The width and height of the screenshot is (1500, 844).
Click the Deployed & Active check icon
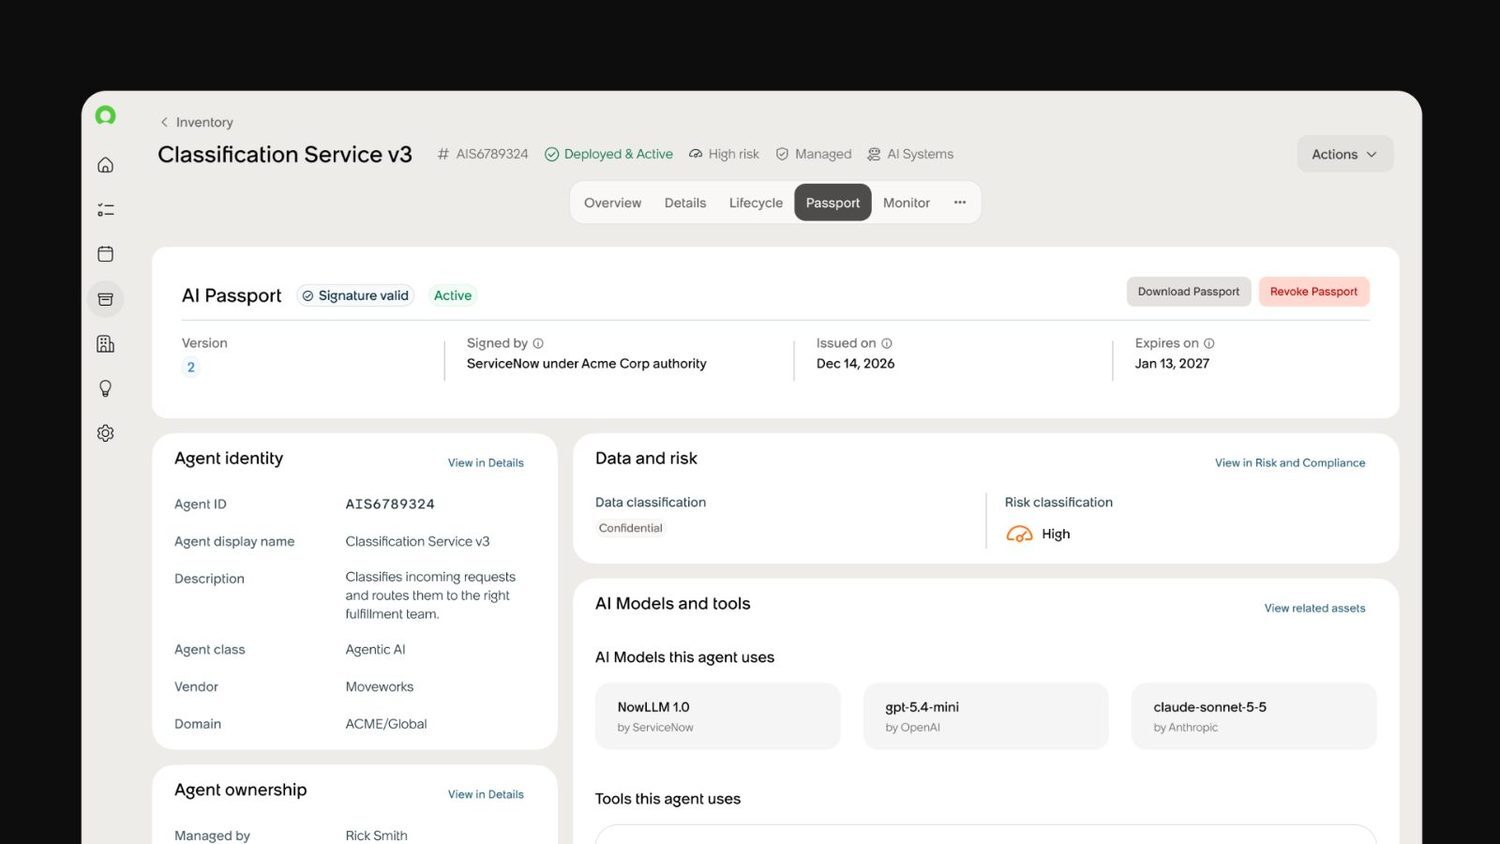pos(551,154)
